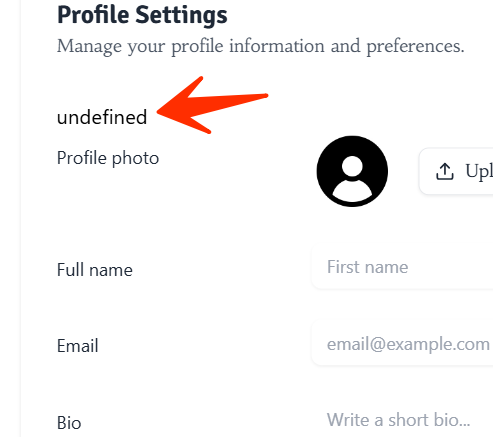Screen dimensions: 493x437
Task: Click the red arrow annotation
Action: 212,105
